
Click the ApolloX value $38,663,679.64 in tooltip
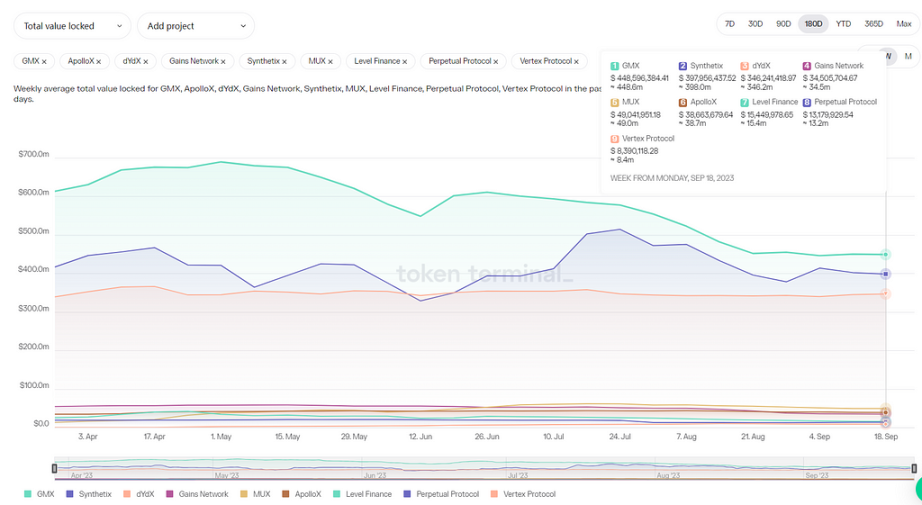click(x=706, y=115)
